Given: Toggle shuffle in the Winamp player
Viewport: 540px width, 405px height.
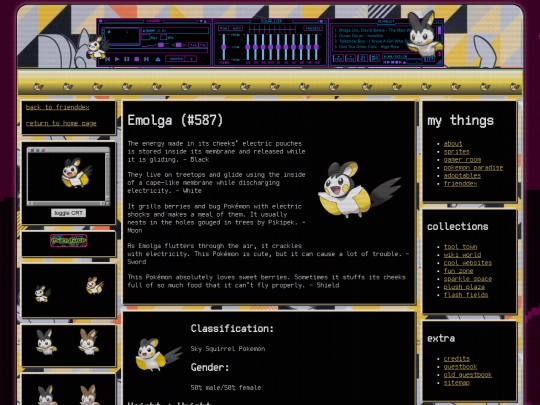Looking at the screenshot, I should [176, 59].
